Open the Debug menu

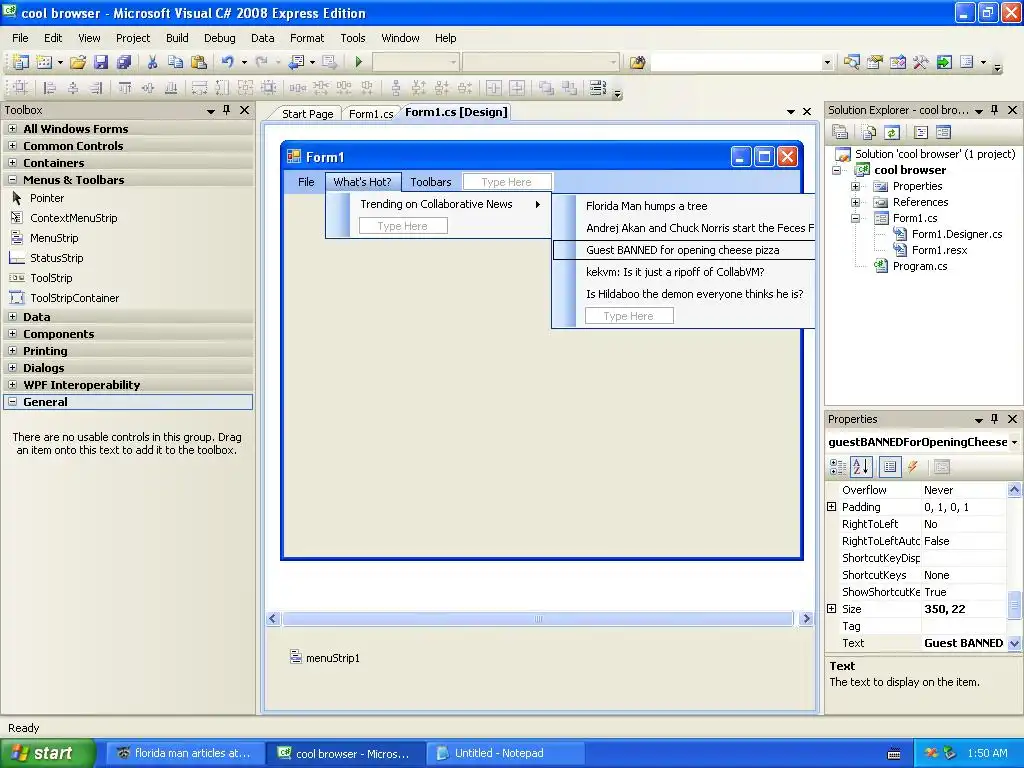(219, 38)
